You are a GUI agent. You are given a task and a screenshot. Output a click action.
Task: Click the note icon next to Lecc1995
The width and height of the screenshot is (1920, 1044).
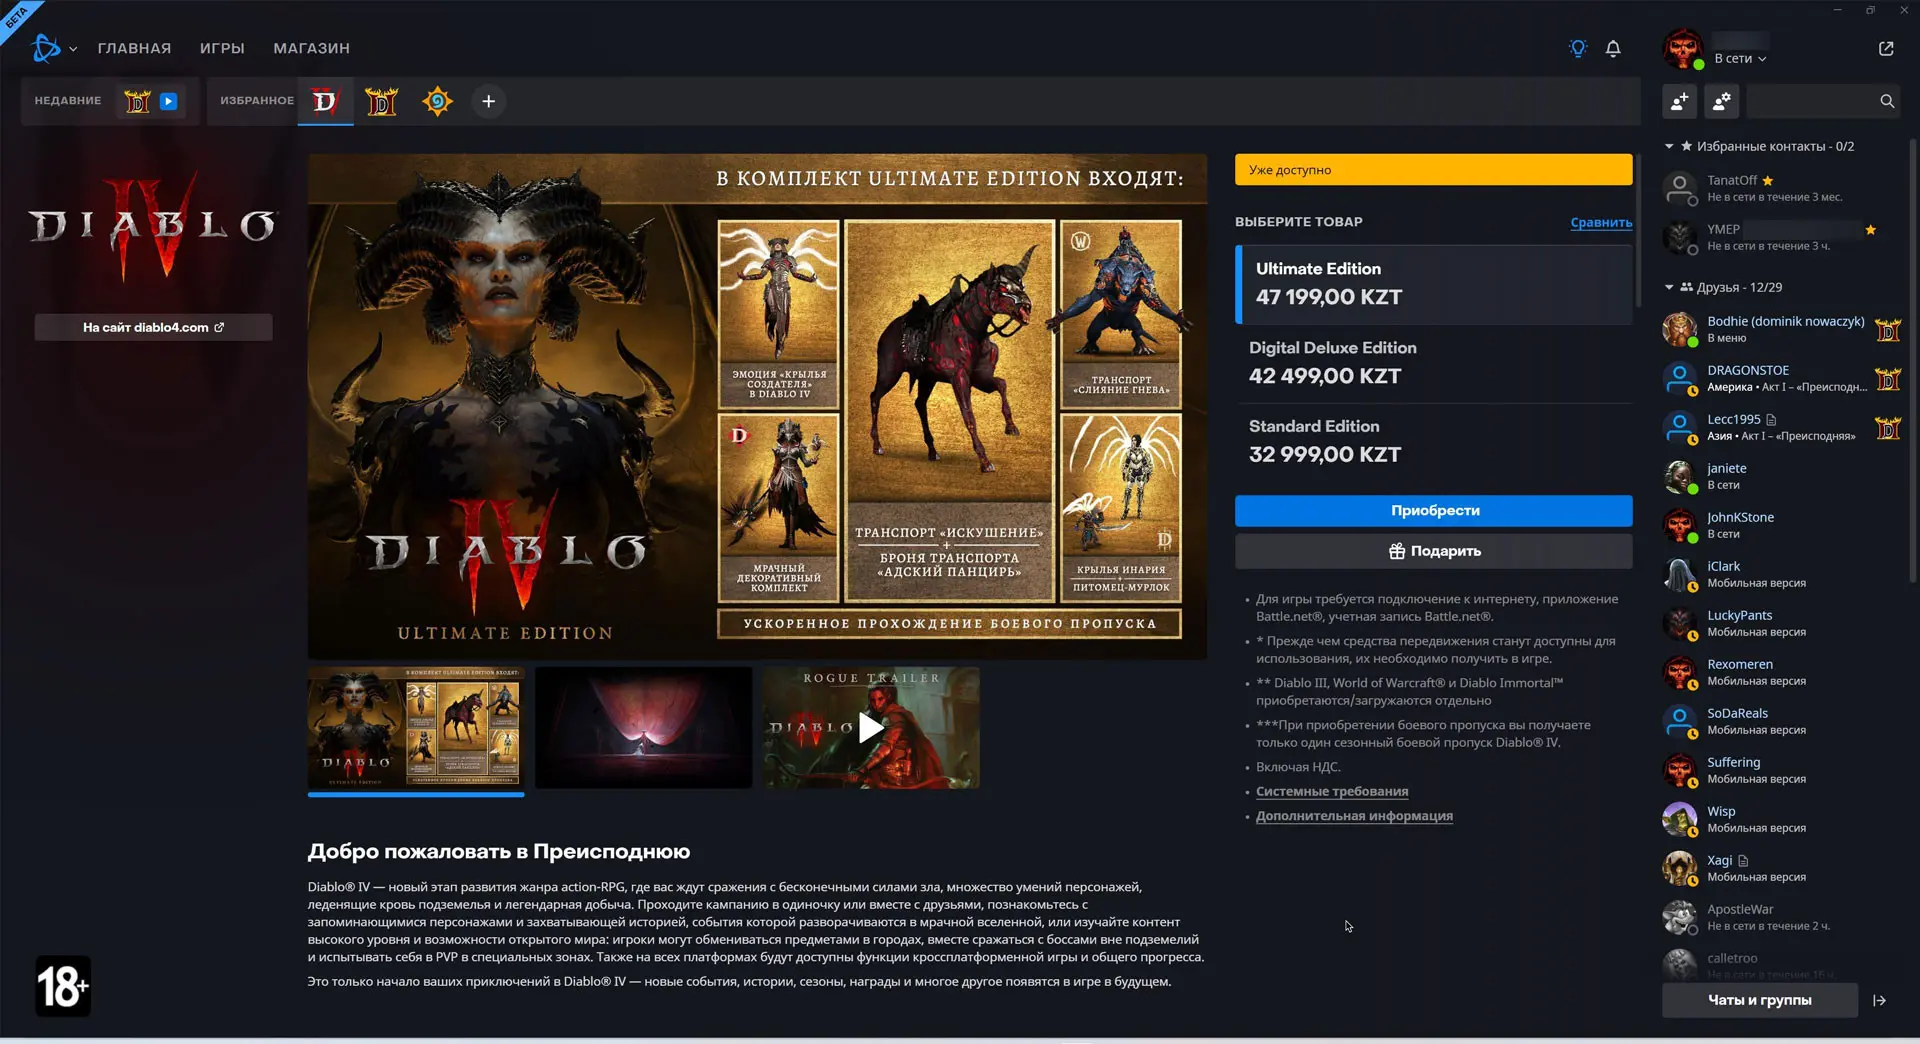pyautogui.click(x=1771, y=420)
